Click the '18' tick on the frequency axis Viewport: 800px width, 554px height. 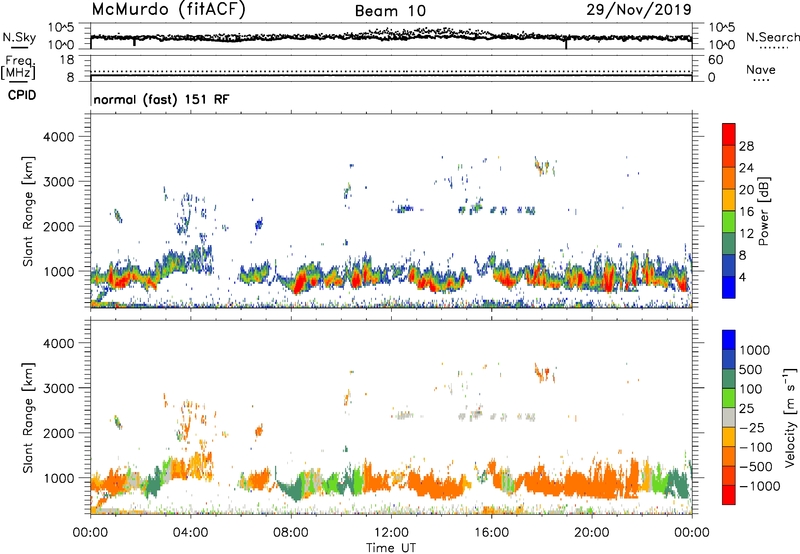pos(66,60)
